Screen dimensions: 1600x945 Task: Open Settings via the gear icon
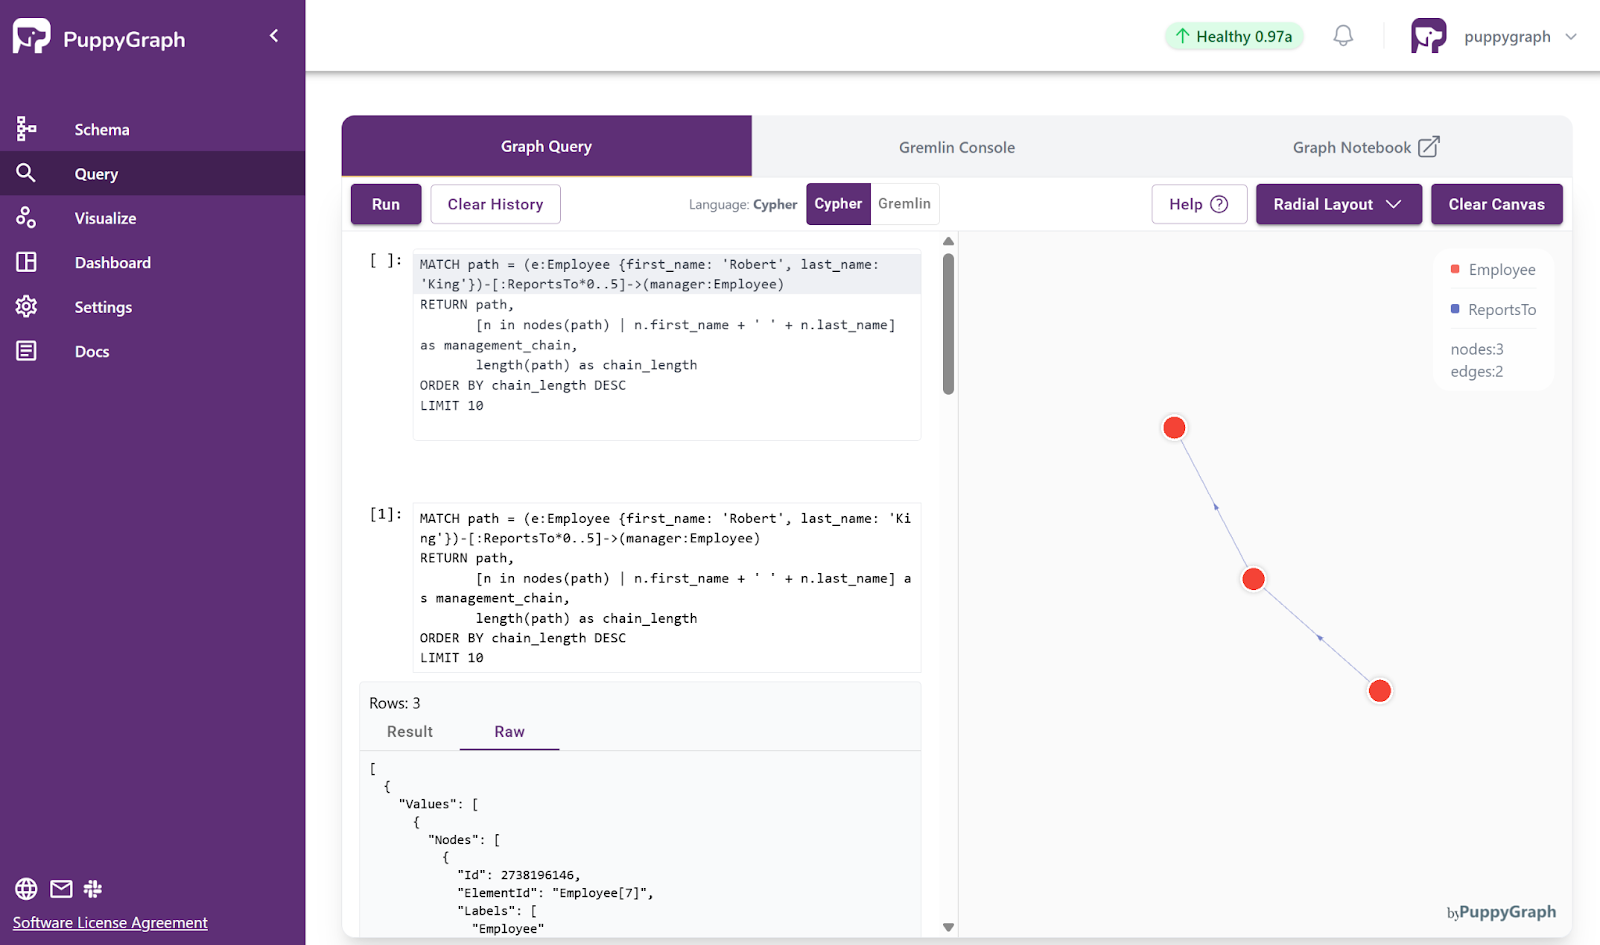tap(26, 306)
